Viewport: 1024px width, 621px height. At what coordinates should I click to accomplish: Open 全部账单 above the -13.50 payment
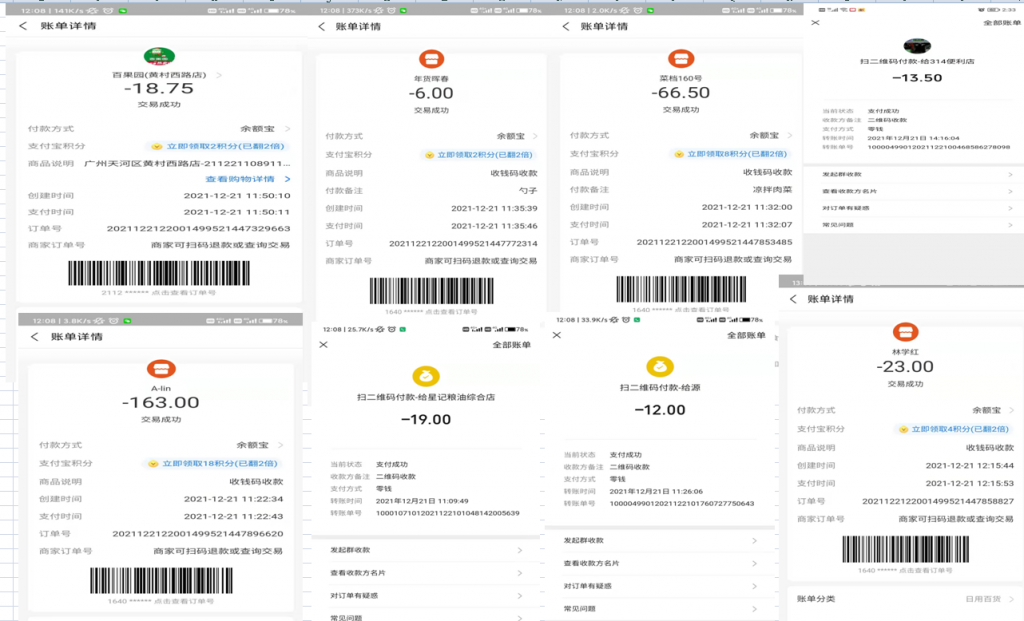[x=999, y=21]
